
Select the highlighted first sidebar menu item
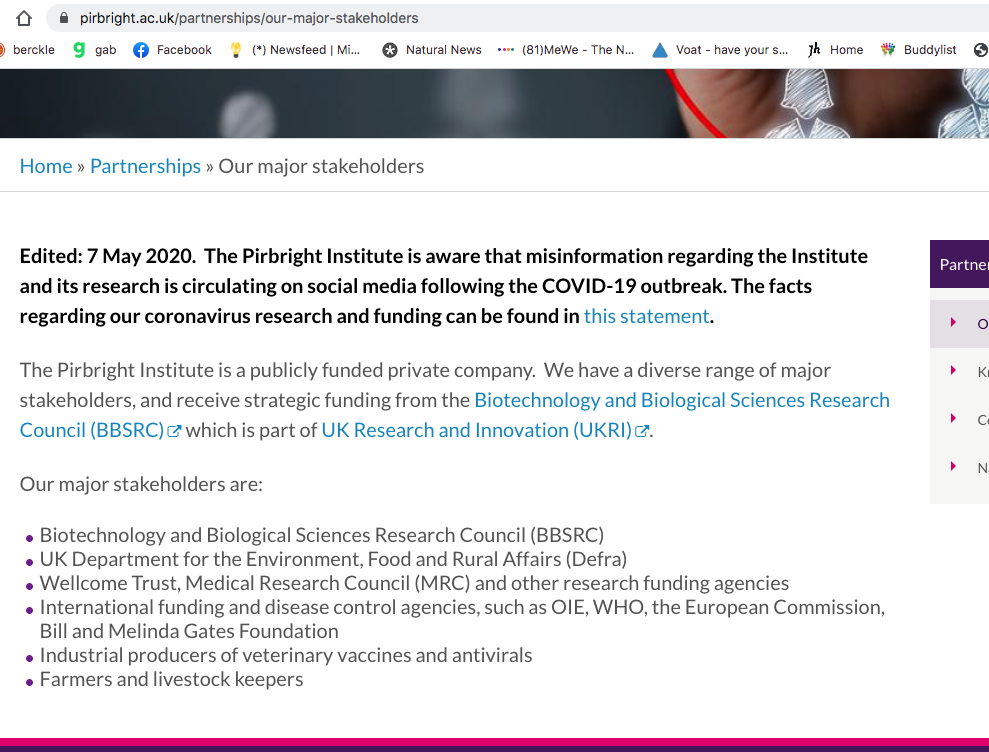tap(959, 324)
